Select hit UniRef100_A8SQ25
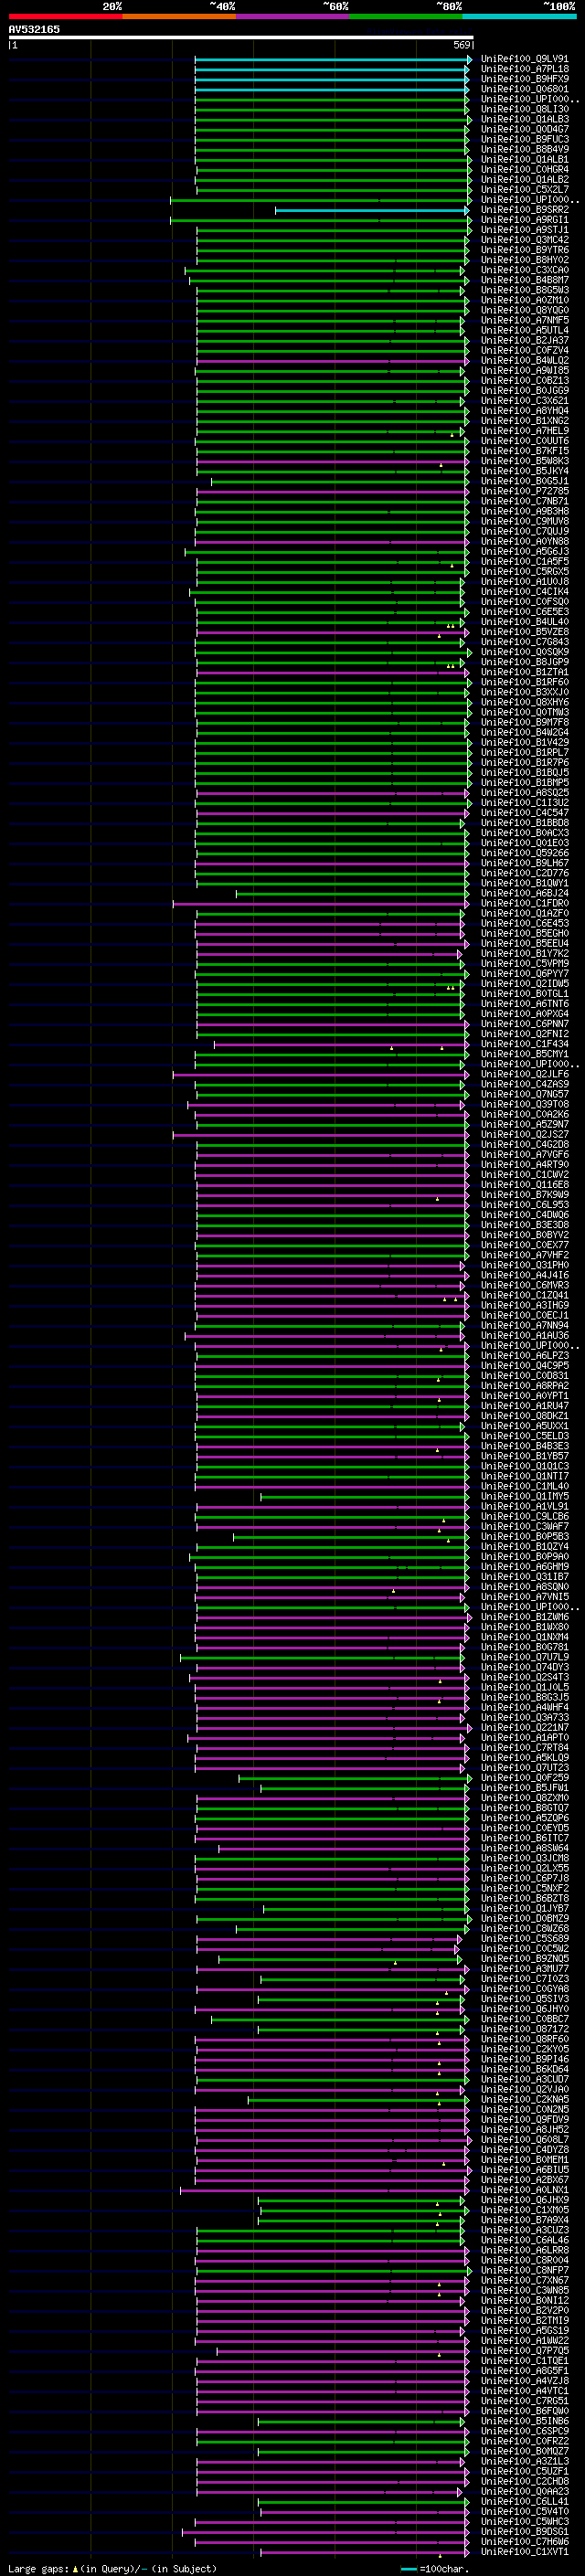The height and width of the screenshot is (2576, 585). click(x=524, y=793)
